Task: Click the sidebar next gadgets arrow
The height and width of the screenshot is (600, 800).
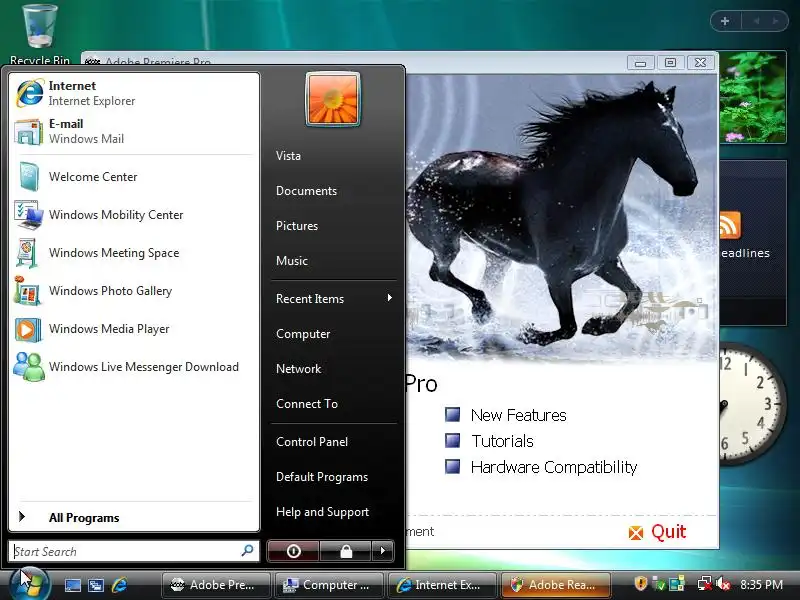Action: (x=776, y=21)
